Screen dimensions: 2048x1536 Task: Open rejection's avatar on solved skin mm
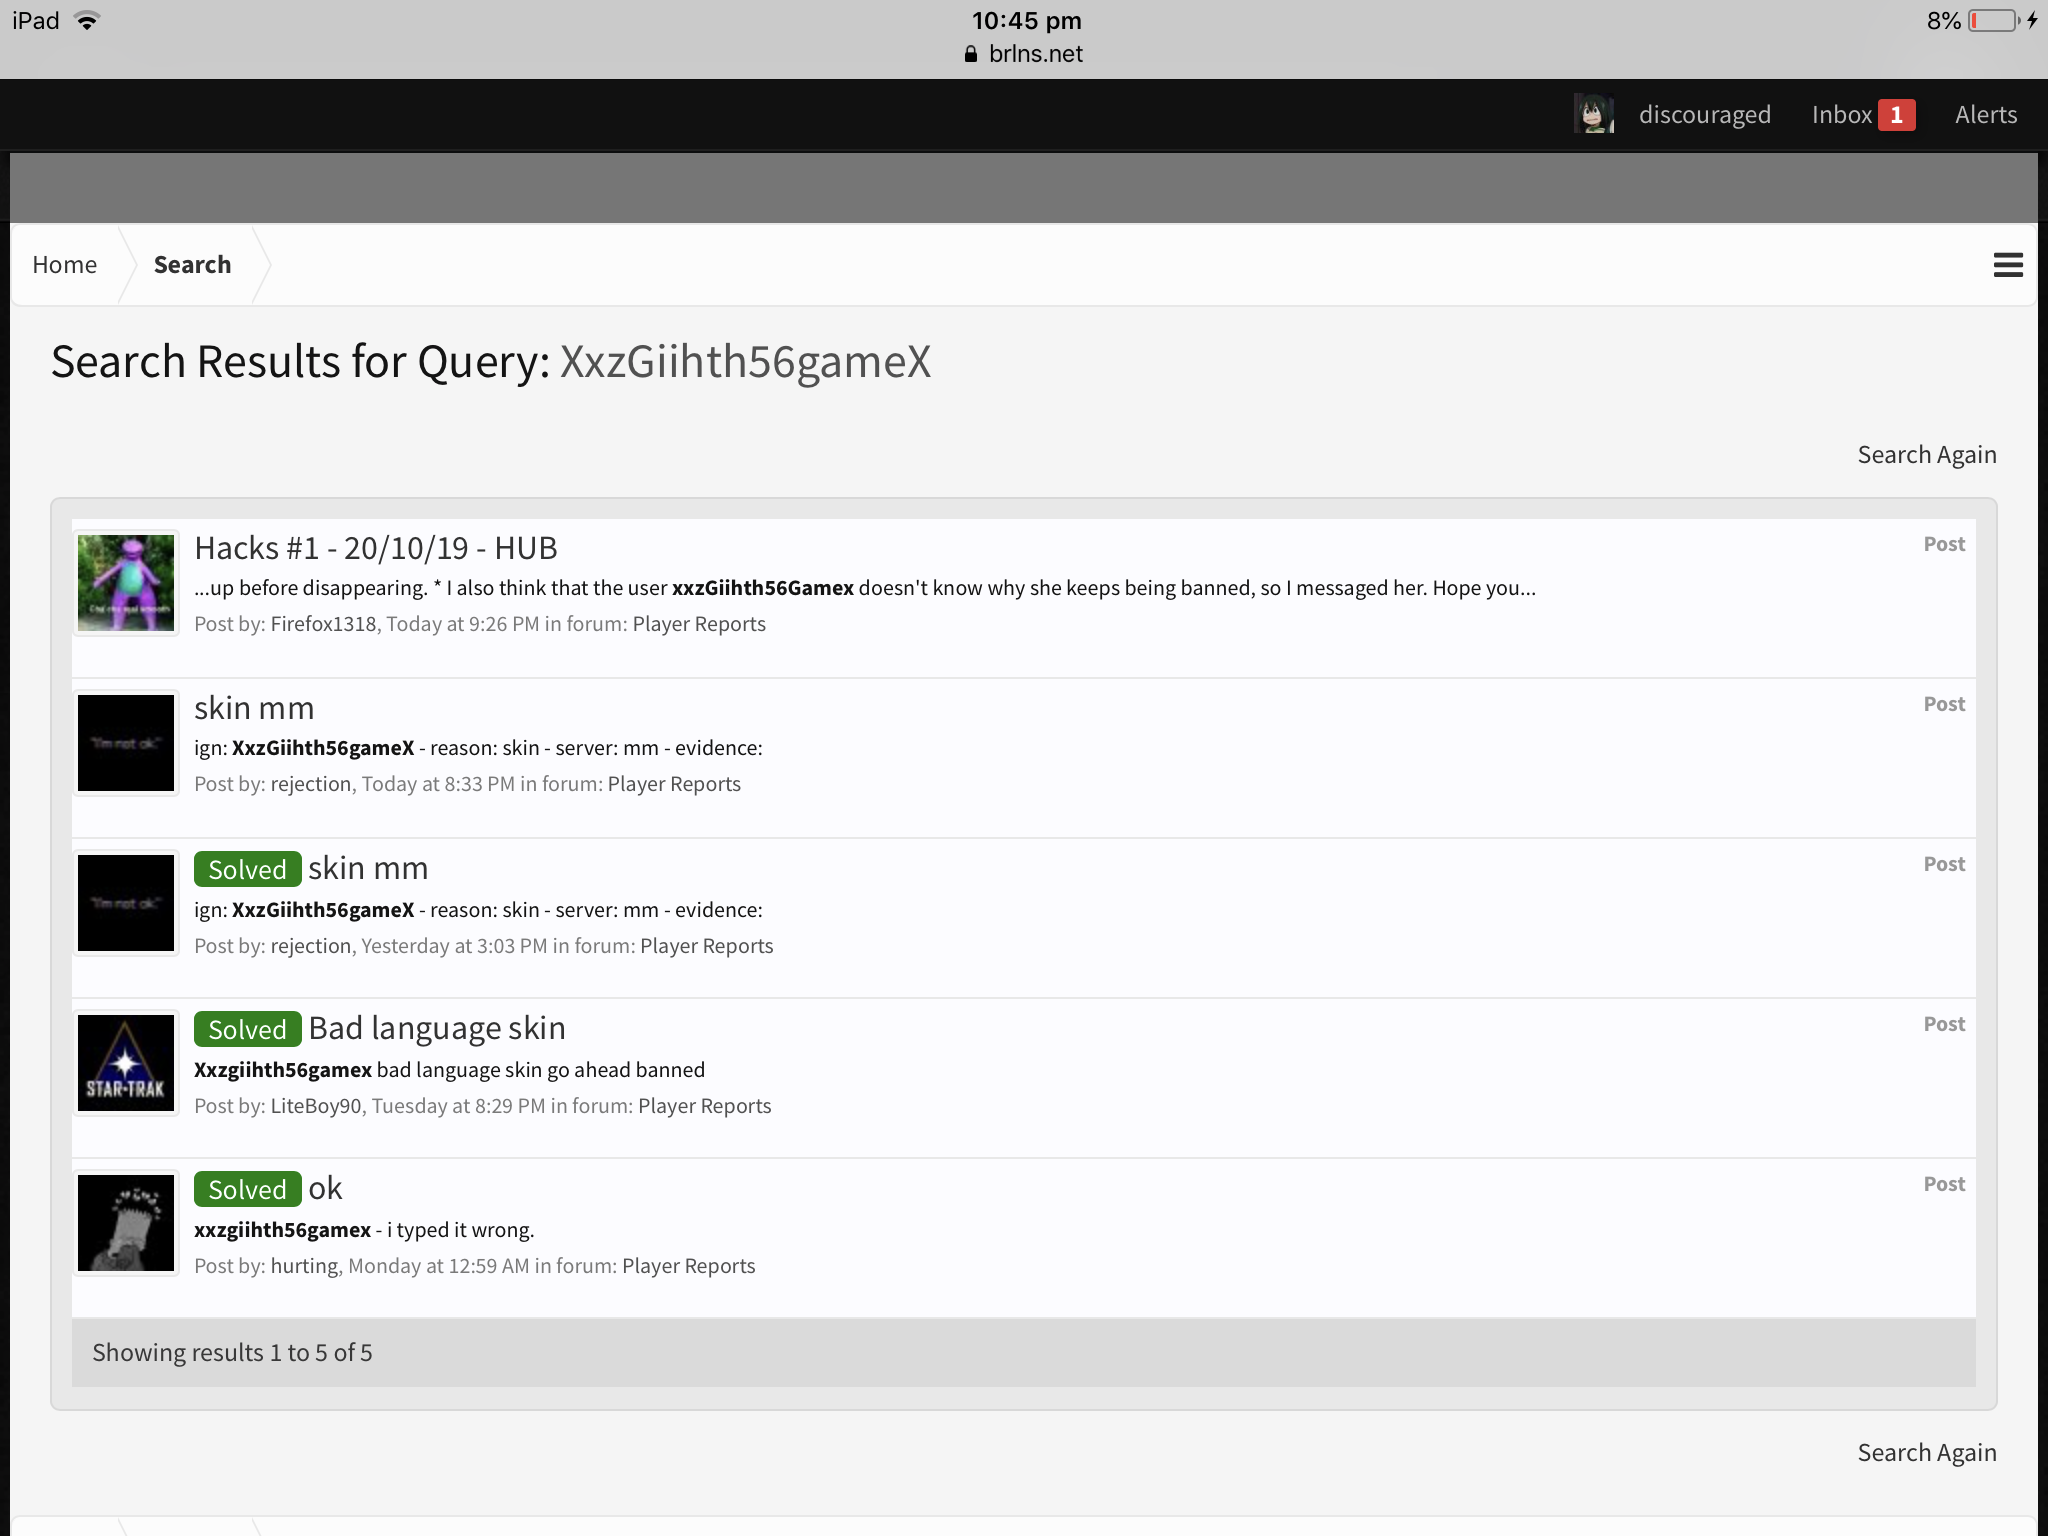pyautogui.click(x=126, y=903)
